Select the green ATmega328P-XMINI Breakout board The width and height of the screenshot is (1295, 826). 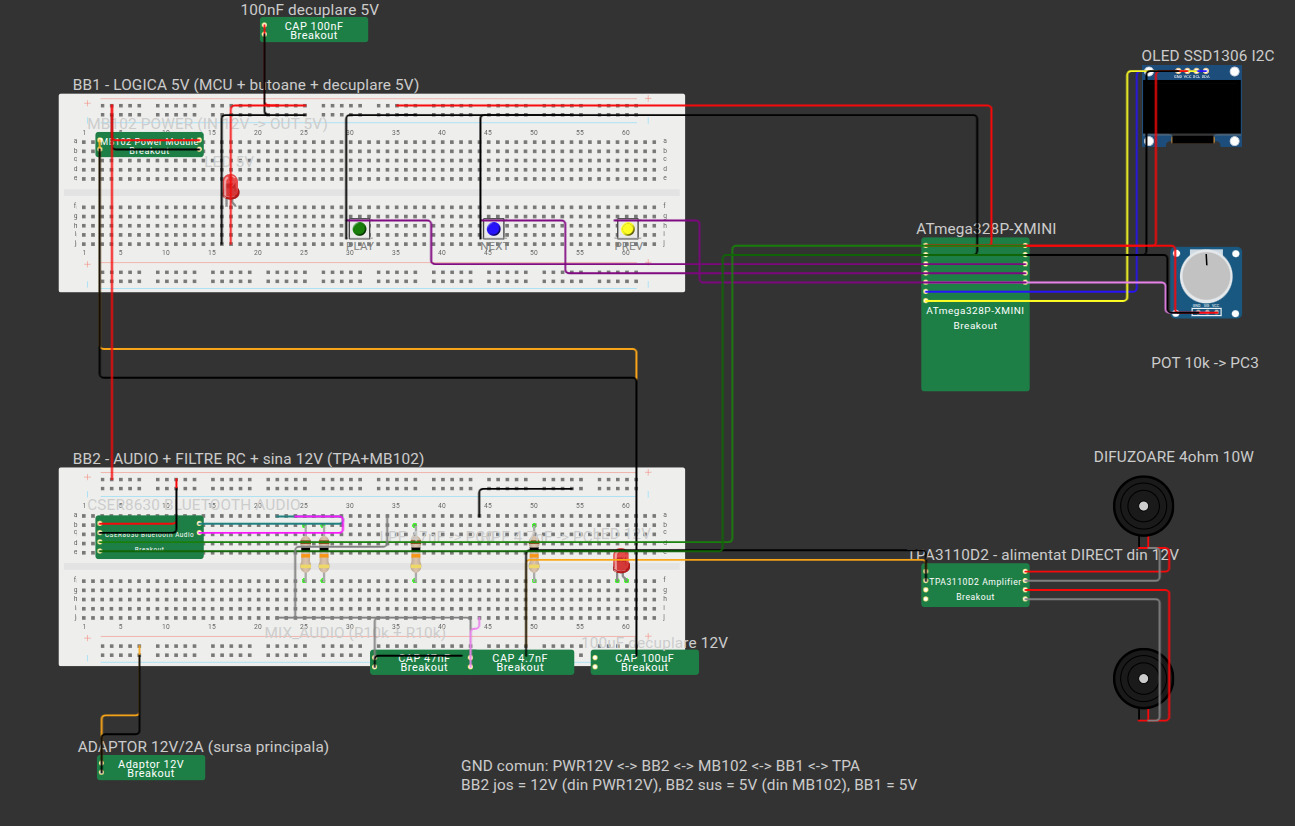click(975, 315)
